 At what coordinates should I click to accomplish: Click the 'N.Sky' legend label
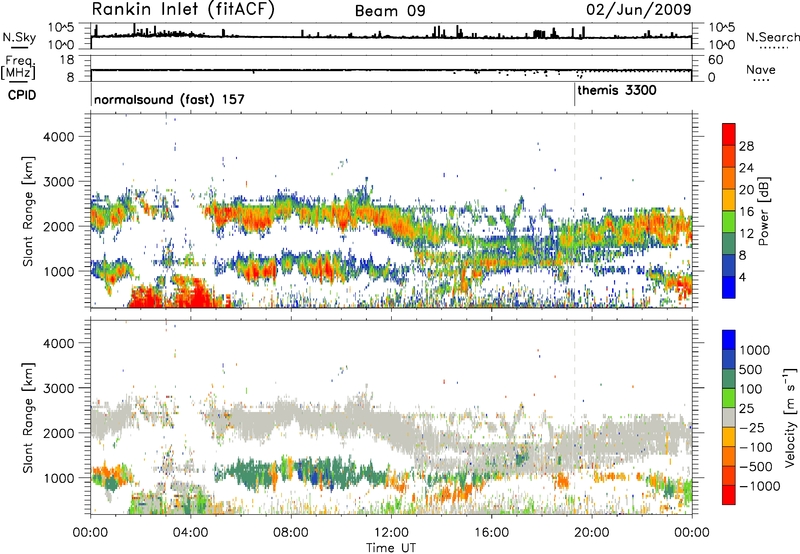click(x=19, y=37)
